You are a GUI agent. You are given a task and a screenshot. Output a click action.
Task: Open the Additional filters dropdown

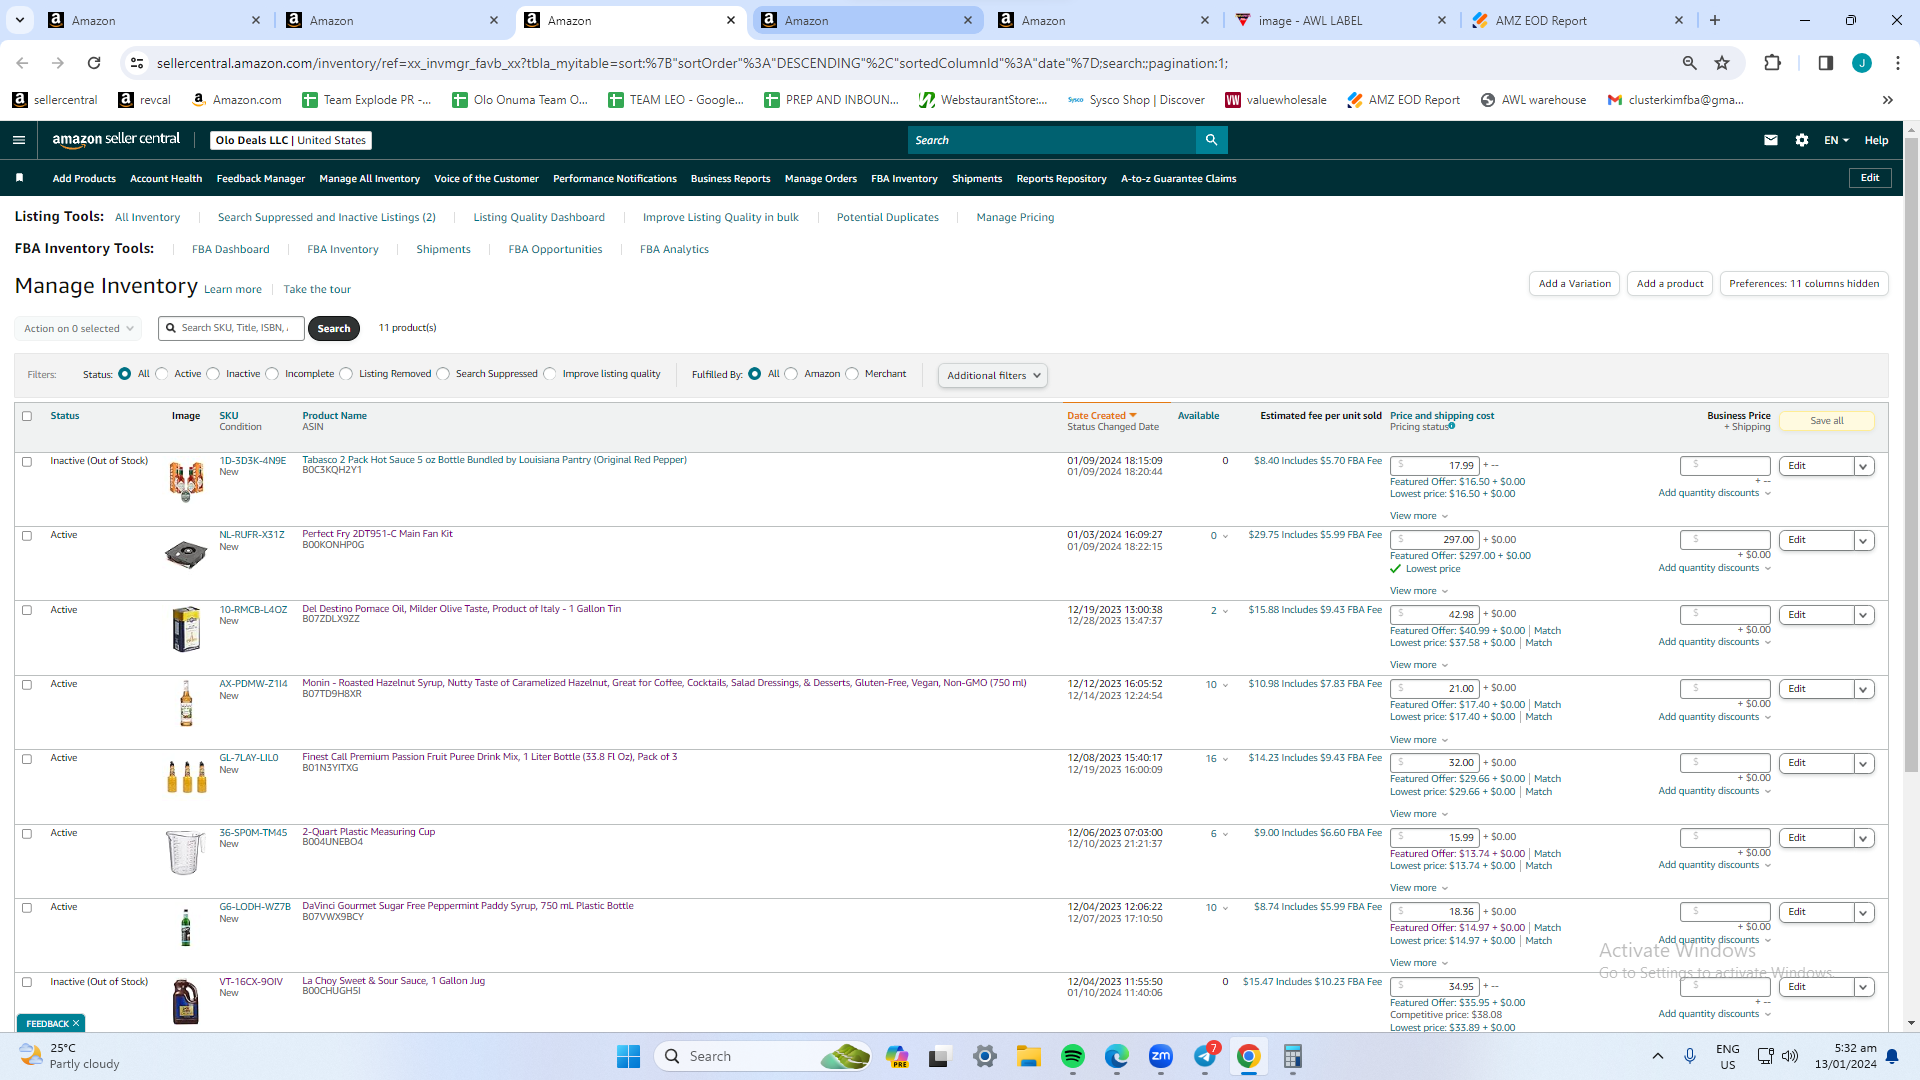click(x=993, y=376)
